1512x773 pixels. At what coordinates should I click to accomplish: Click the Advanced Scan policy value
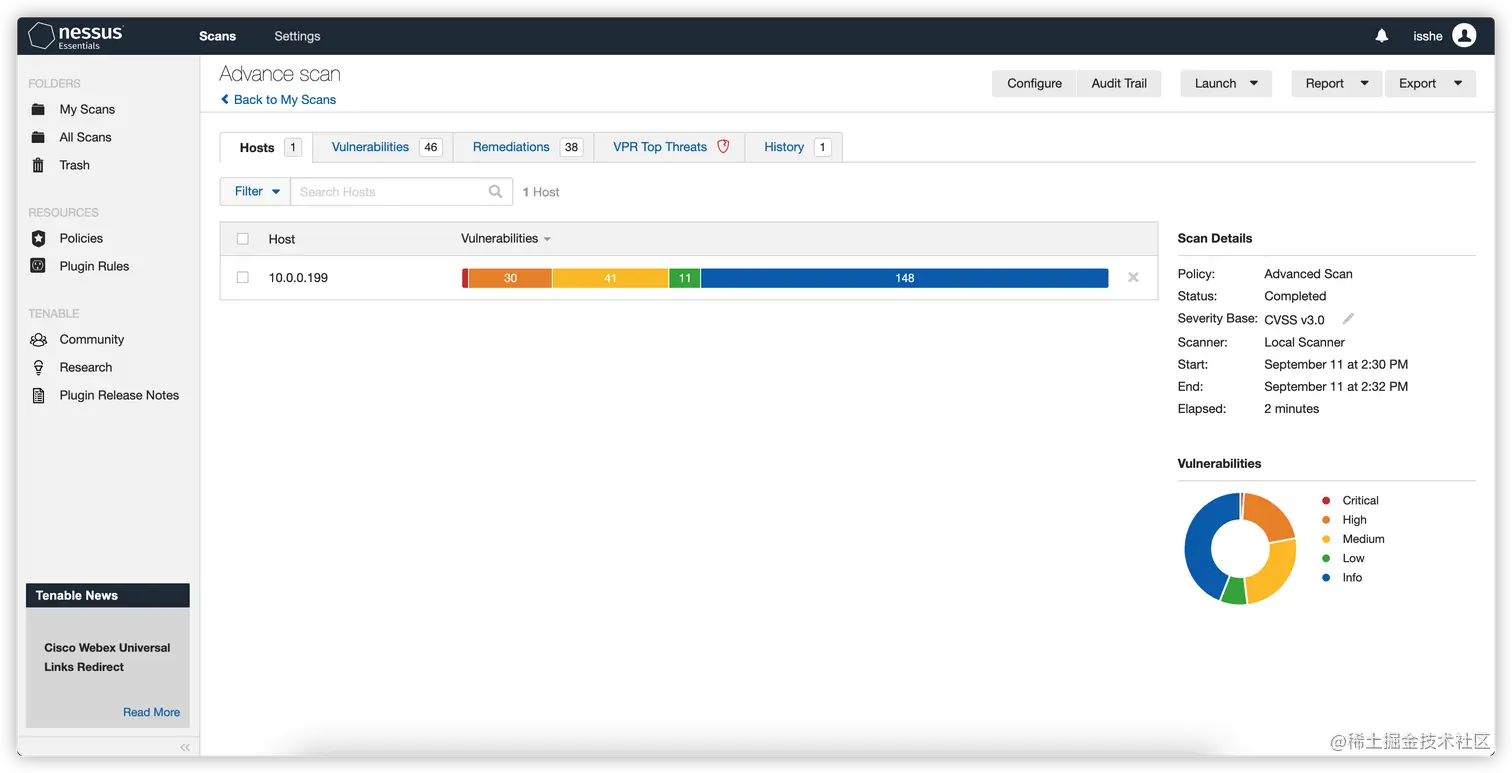pos(1308,274)
